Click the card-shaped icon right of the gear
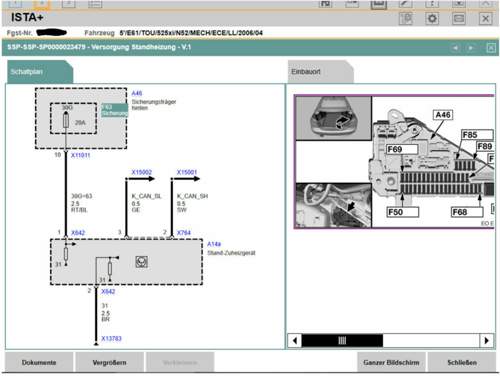The height and width of the screenshot is (379, 500). click(x=459, y=18)
